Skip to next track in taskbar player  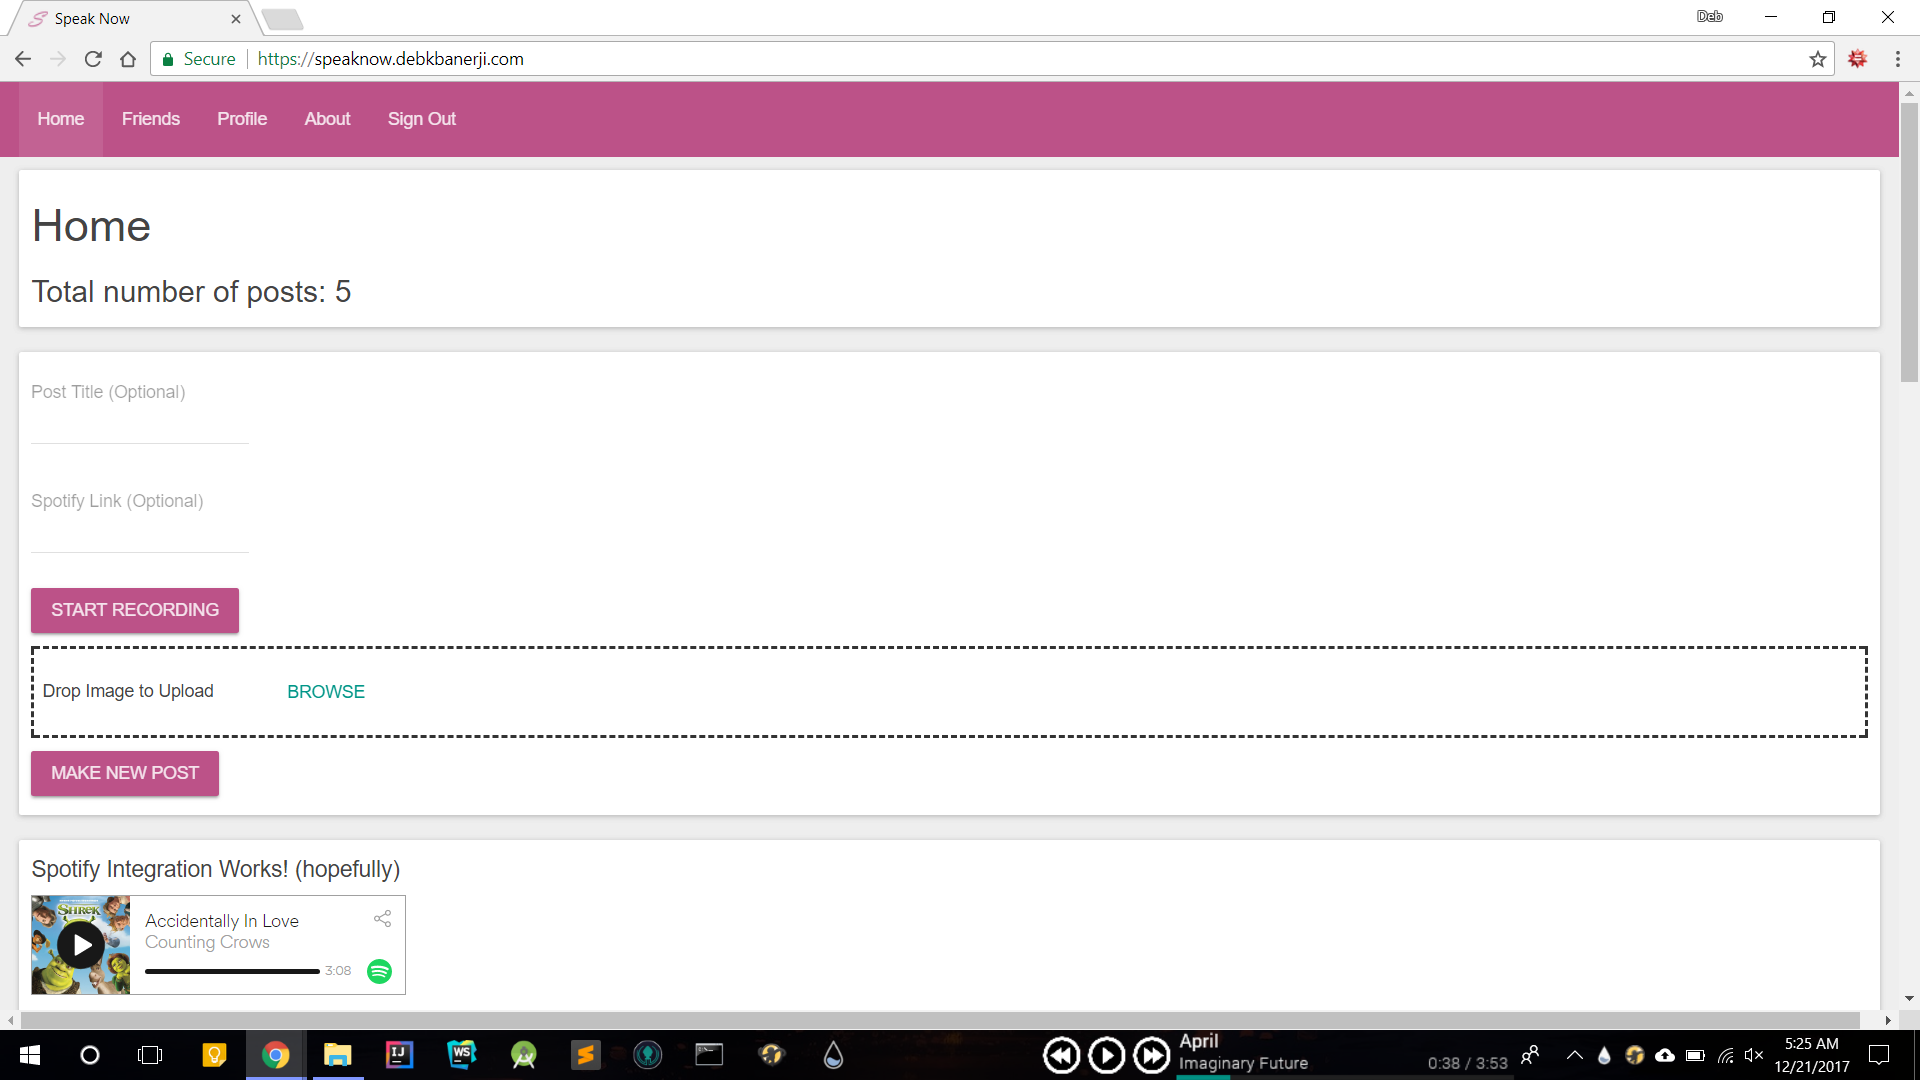pos(1151,1055)
